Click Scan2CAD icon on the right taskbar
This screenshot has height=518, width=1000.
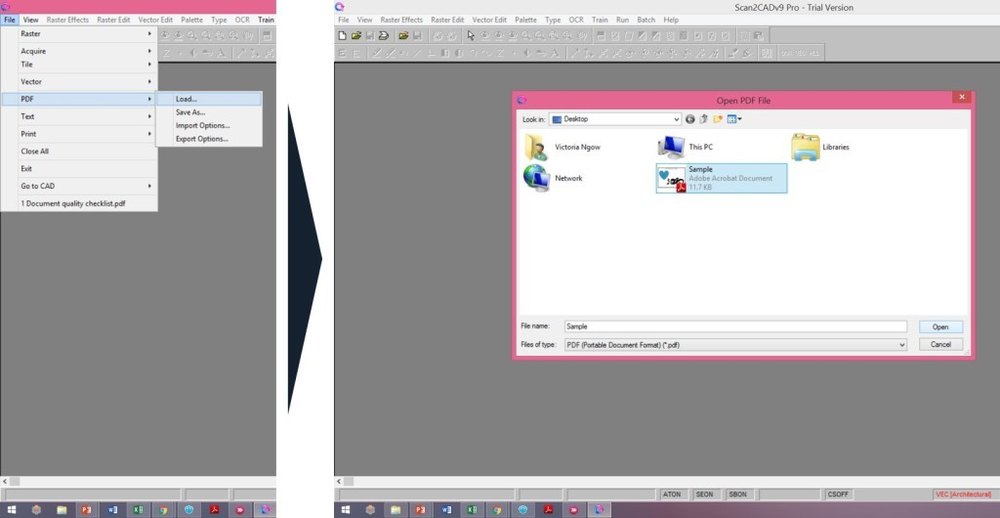pos(599,510)
